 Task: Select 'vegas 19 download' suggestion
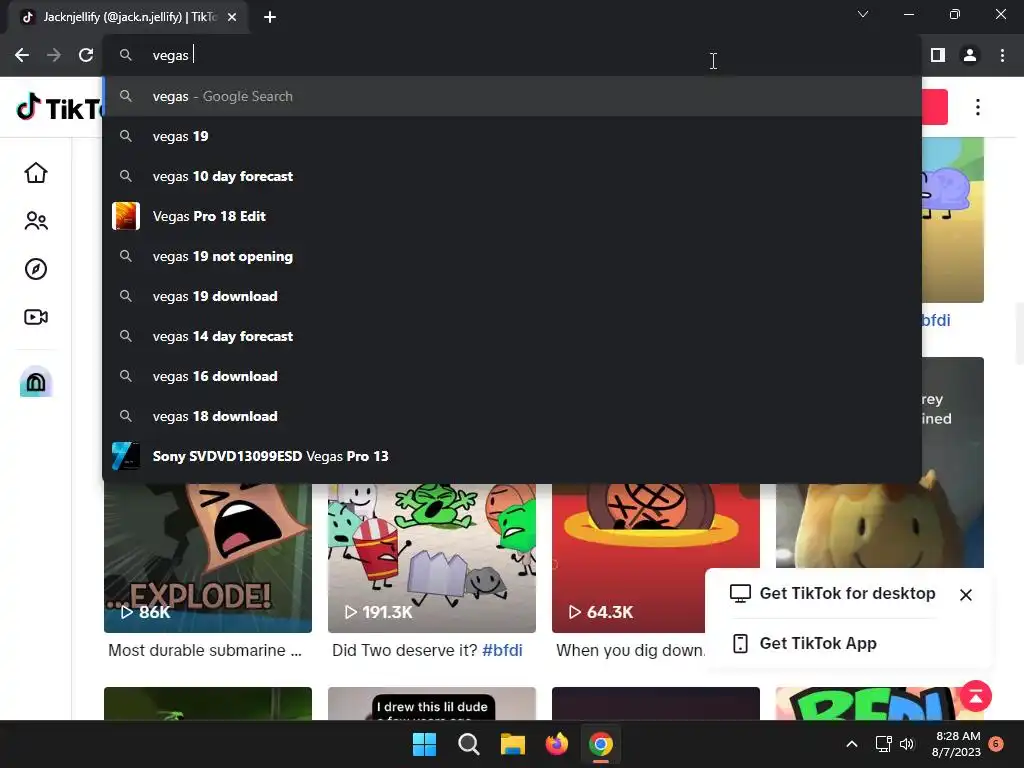click(512, 296)
